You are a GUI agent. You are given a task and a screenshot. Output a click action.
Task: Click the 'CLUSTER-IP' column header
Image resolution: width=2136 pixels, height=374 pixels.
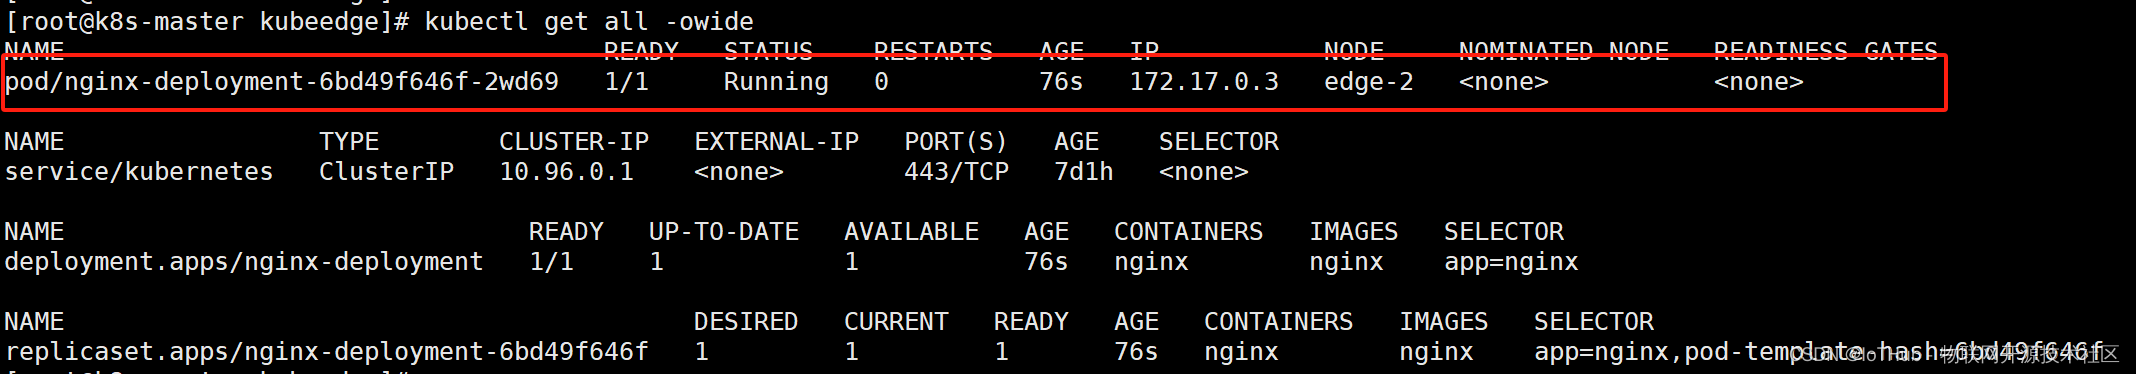pos(574,142)
